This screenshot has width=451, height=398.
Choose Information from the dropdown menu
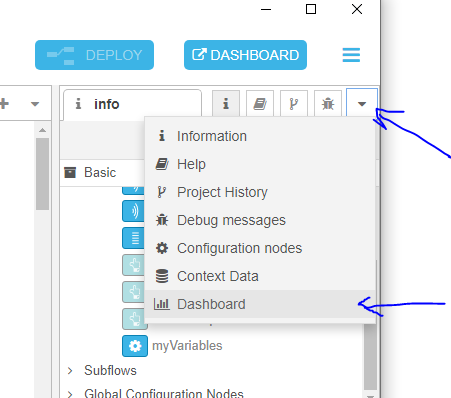tap(260, 136)
